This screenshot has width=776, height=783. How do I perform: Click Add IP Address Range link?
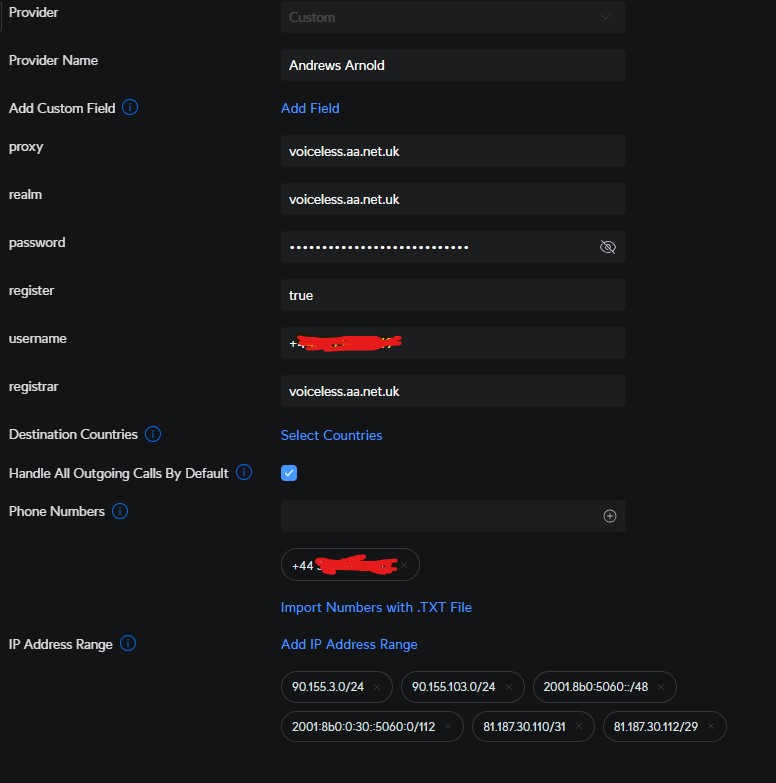[x=349, y=644]
